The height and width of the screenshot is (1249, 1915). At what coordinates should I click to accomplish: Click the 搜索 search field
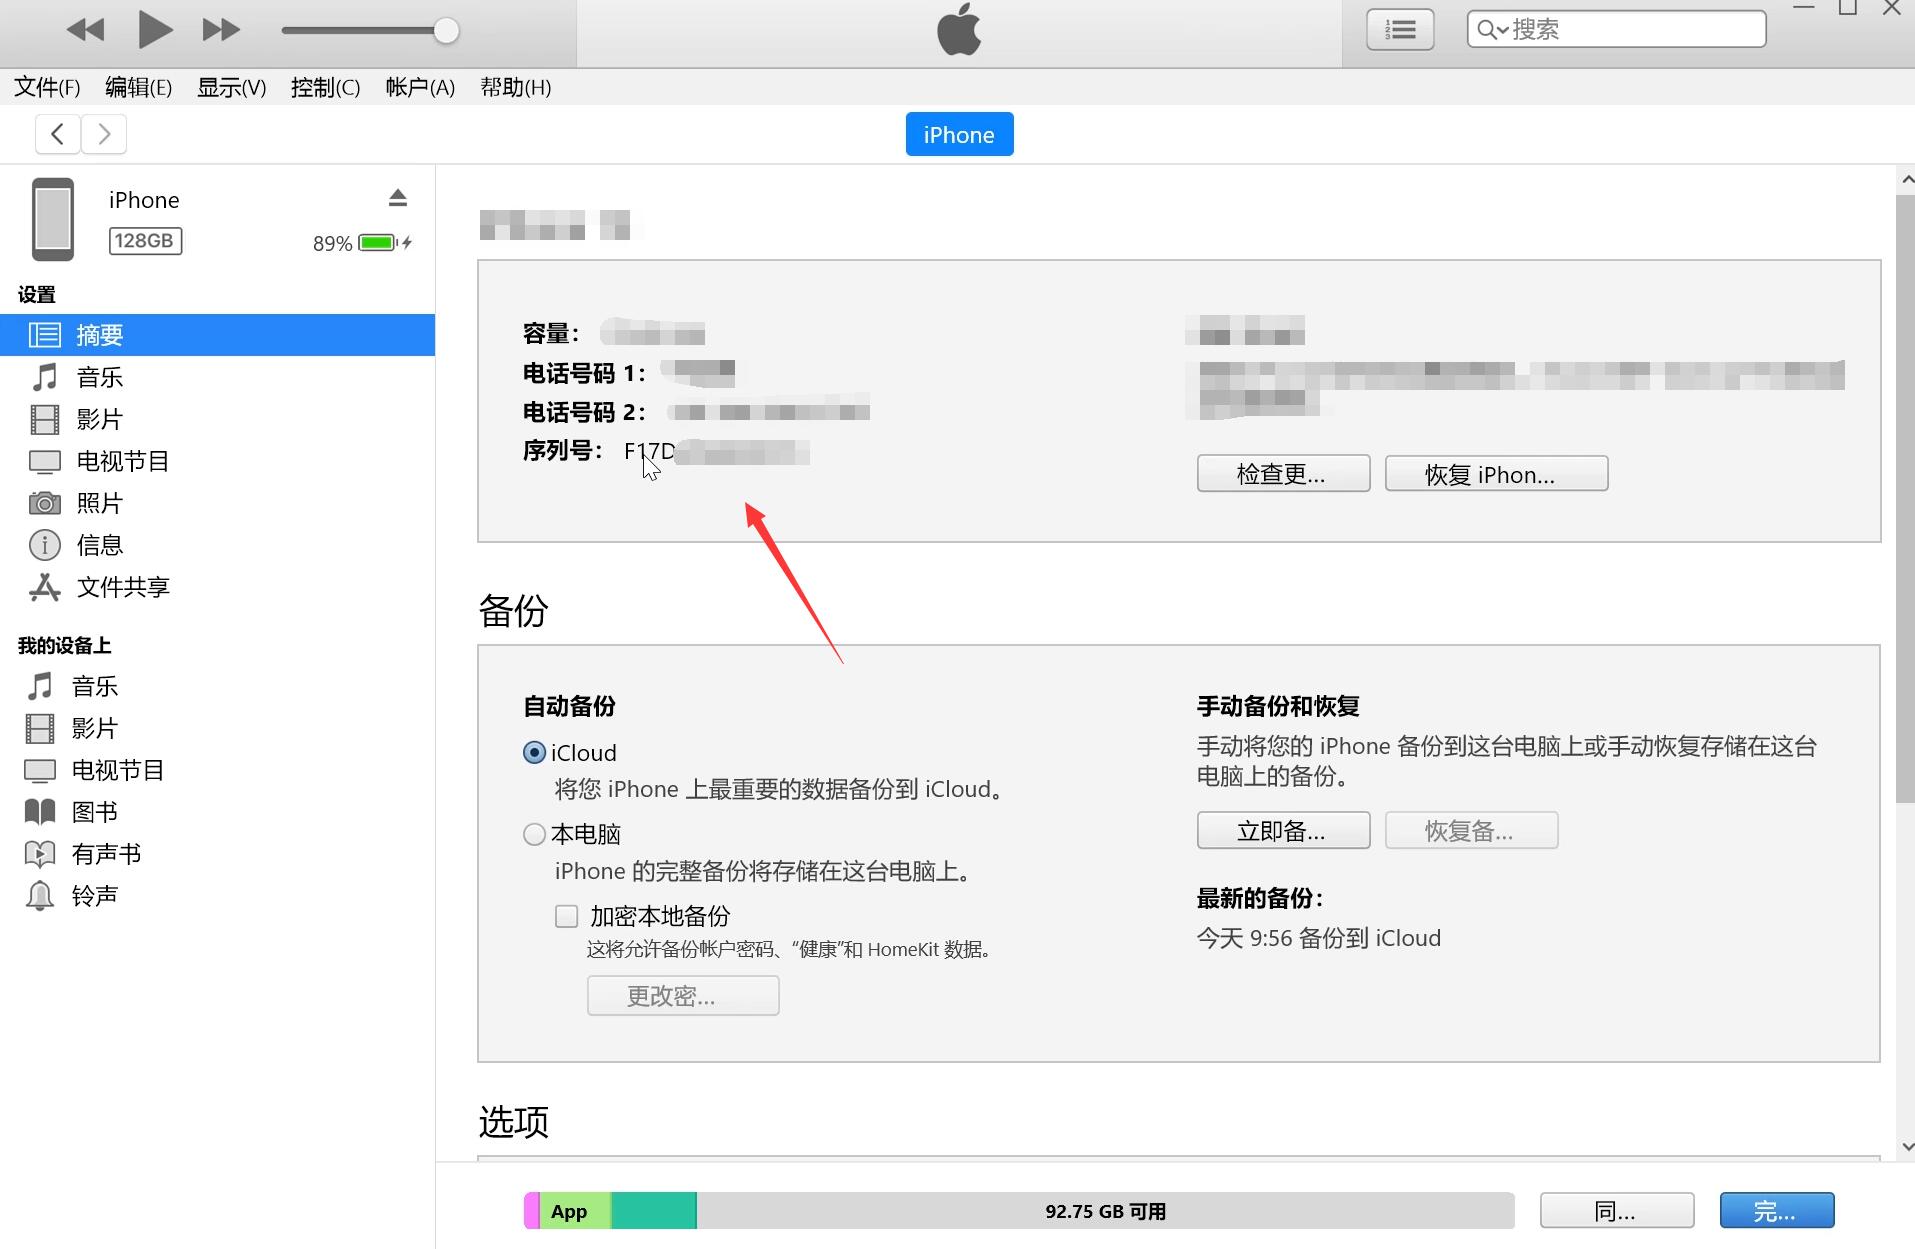(1616, 29)
